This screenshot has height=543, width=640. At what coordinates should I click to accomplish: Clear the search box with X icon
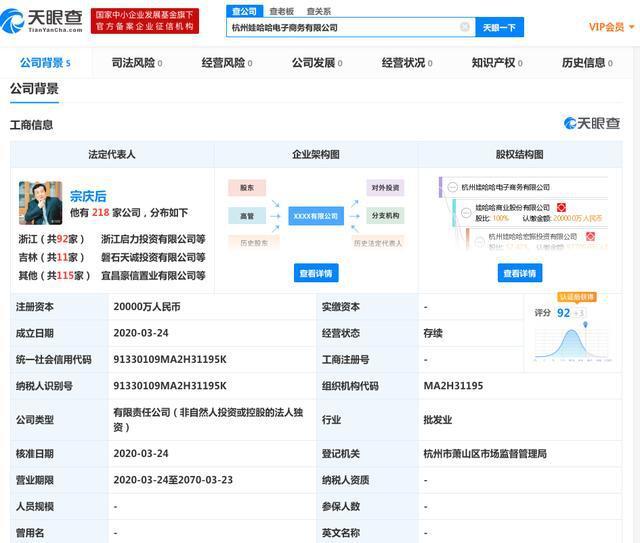coord(464,27)
